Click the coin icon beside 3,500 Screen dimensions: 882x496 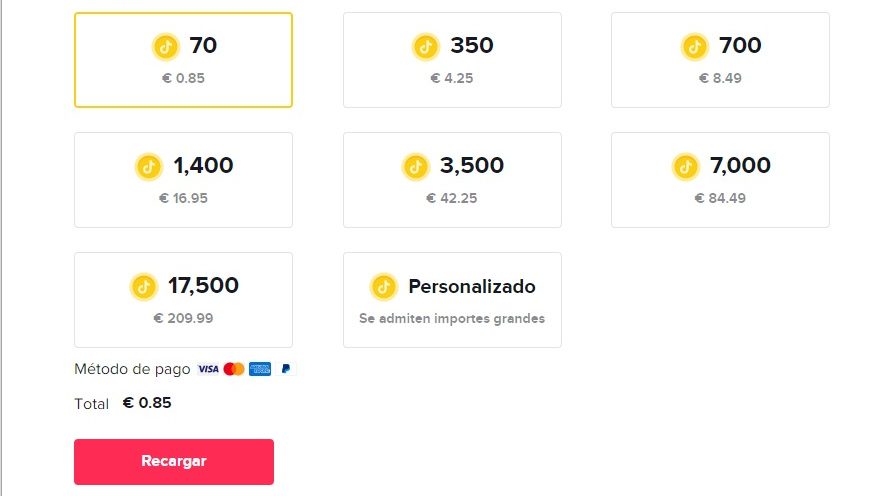coord(416,166)
